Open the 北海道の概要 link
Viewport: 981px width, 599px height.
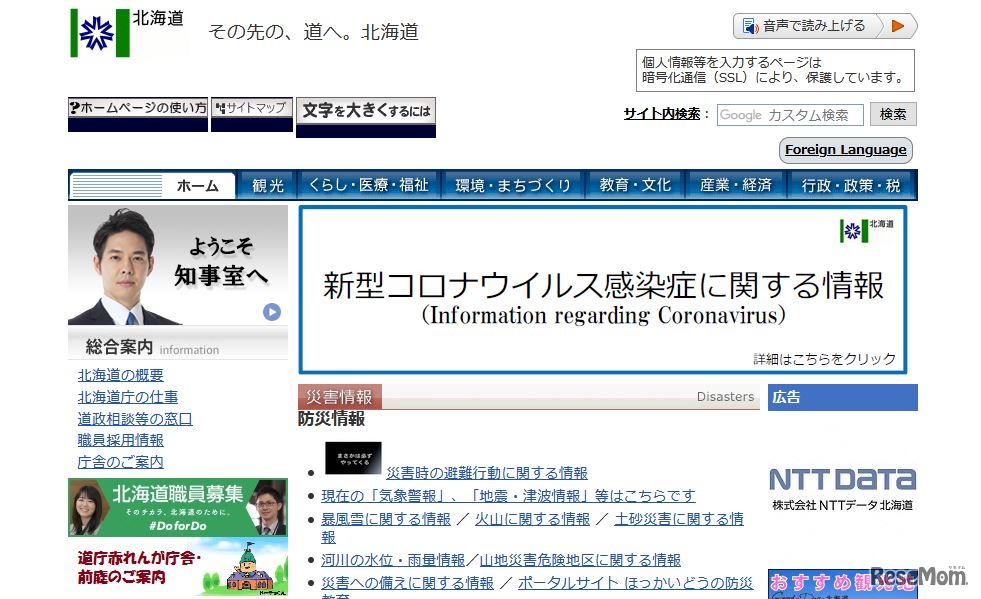(120, 375)
